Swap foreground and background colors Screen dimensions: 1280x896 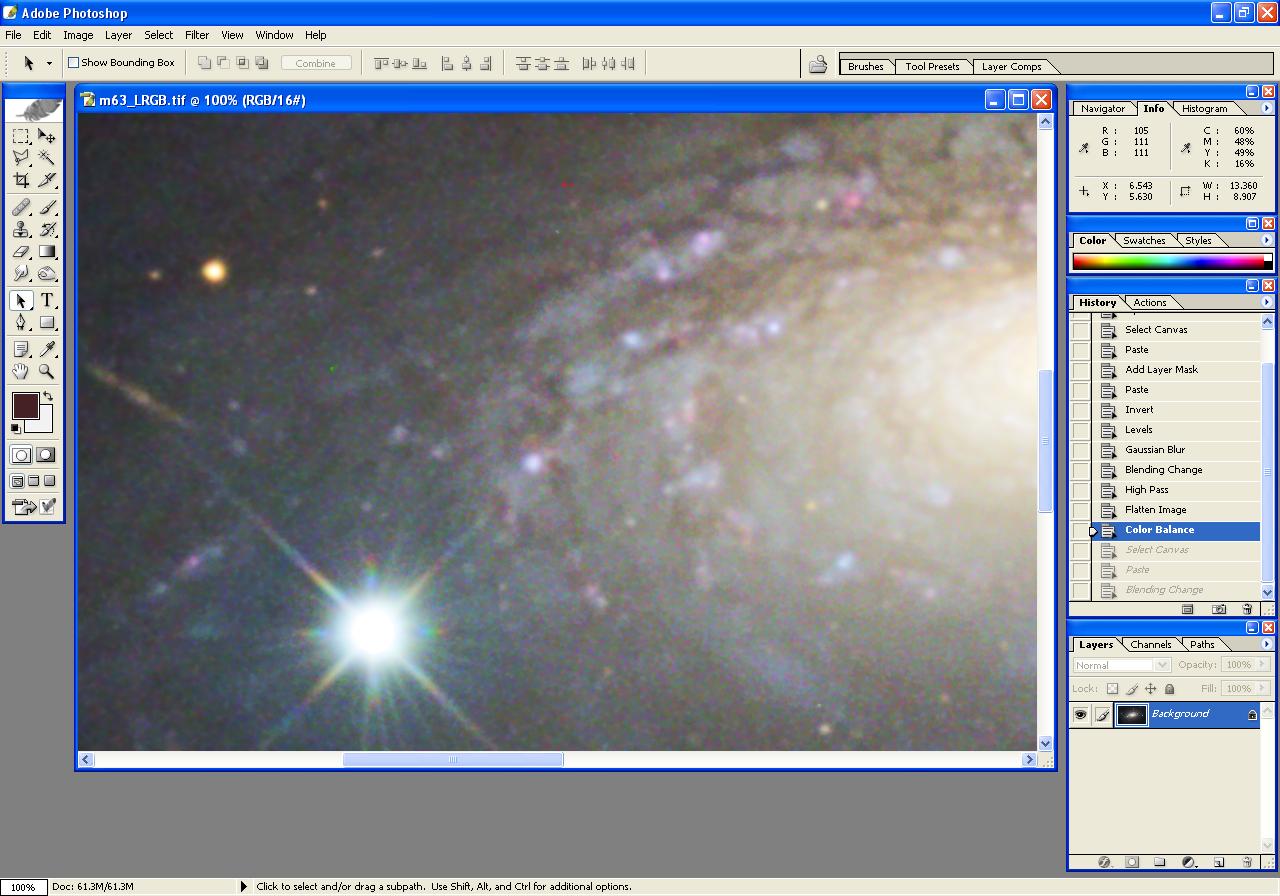[47, 397]
